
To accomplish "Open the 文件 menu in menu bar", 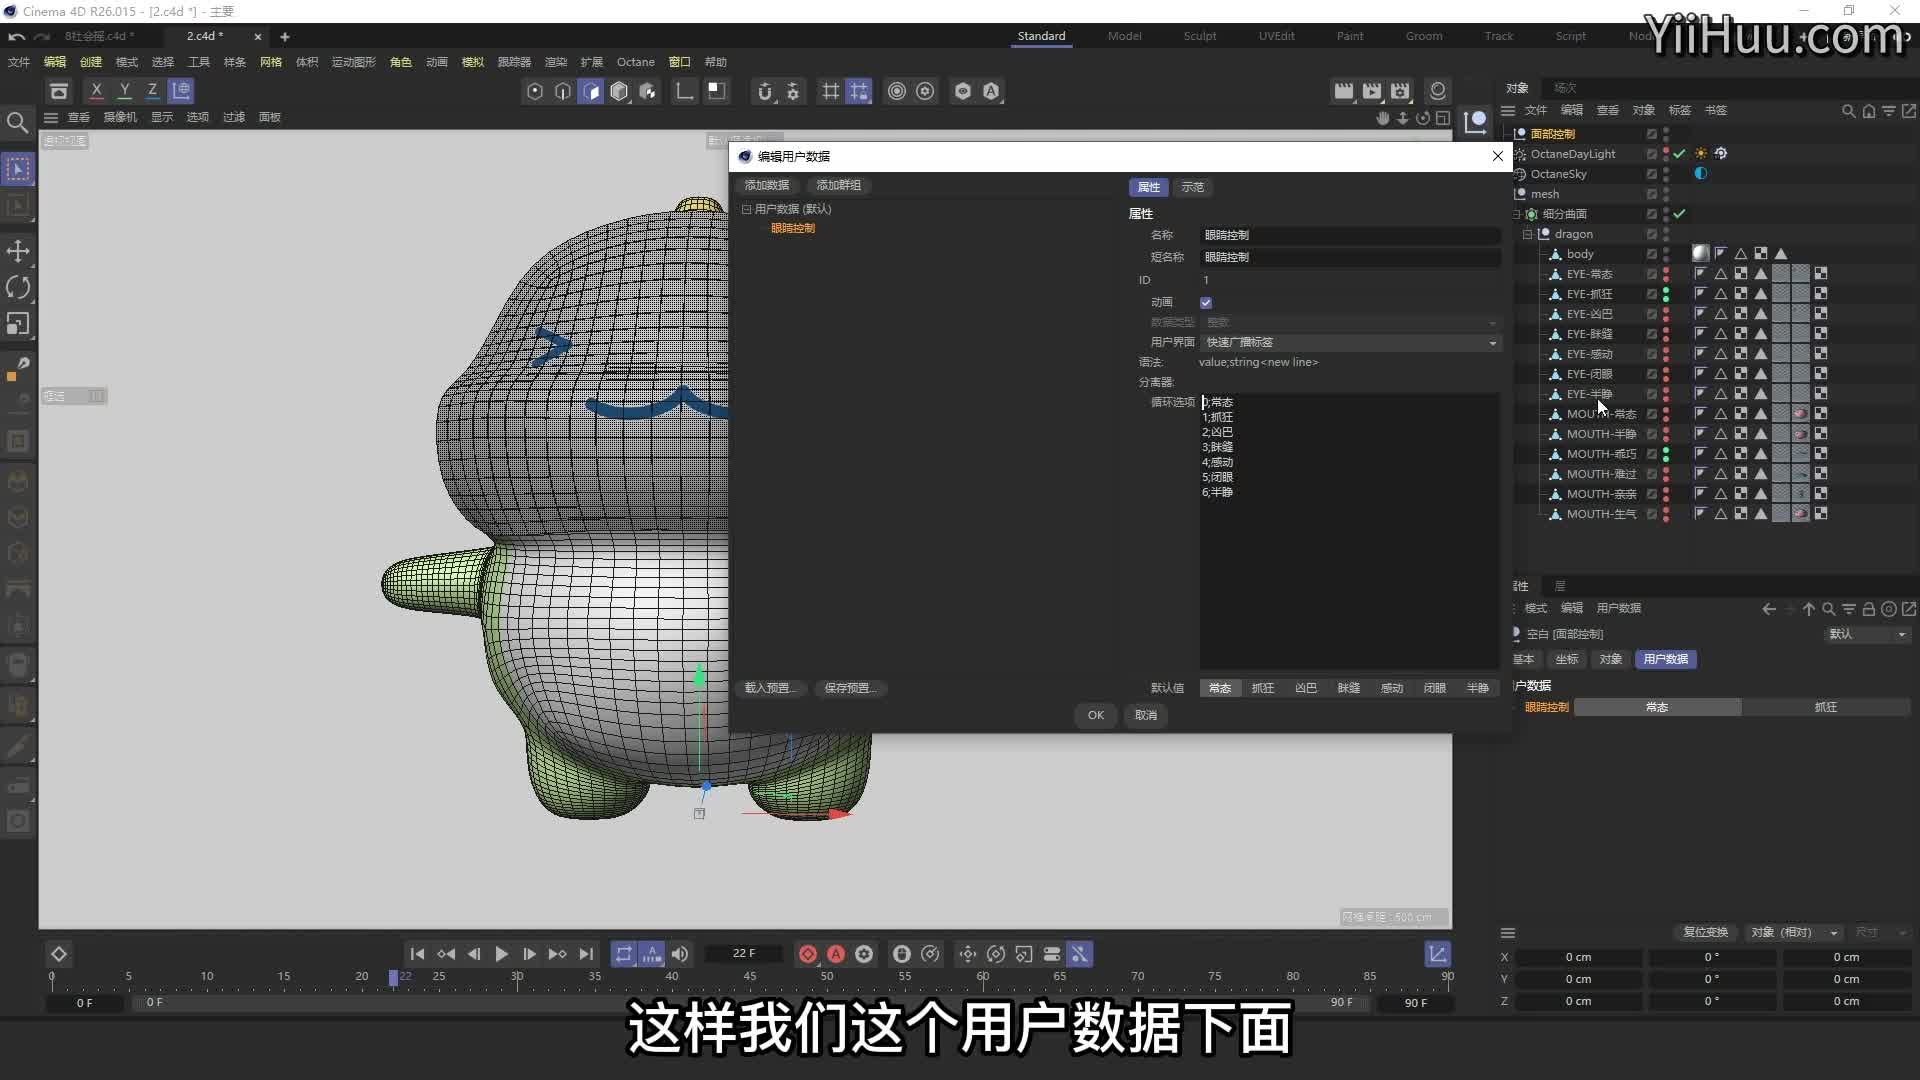I will click(19, 62).
